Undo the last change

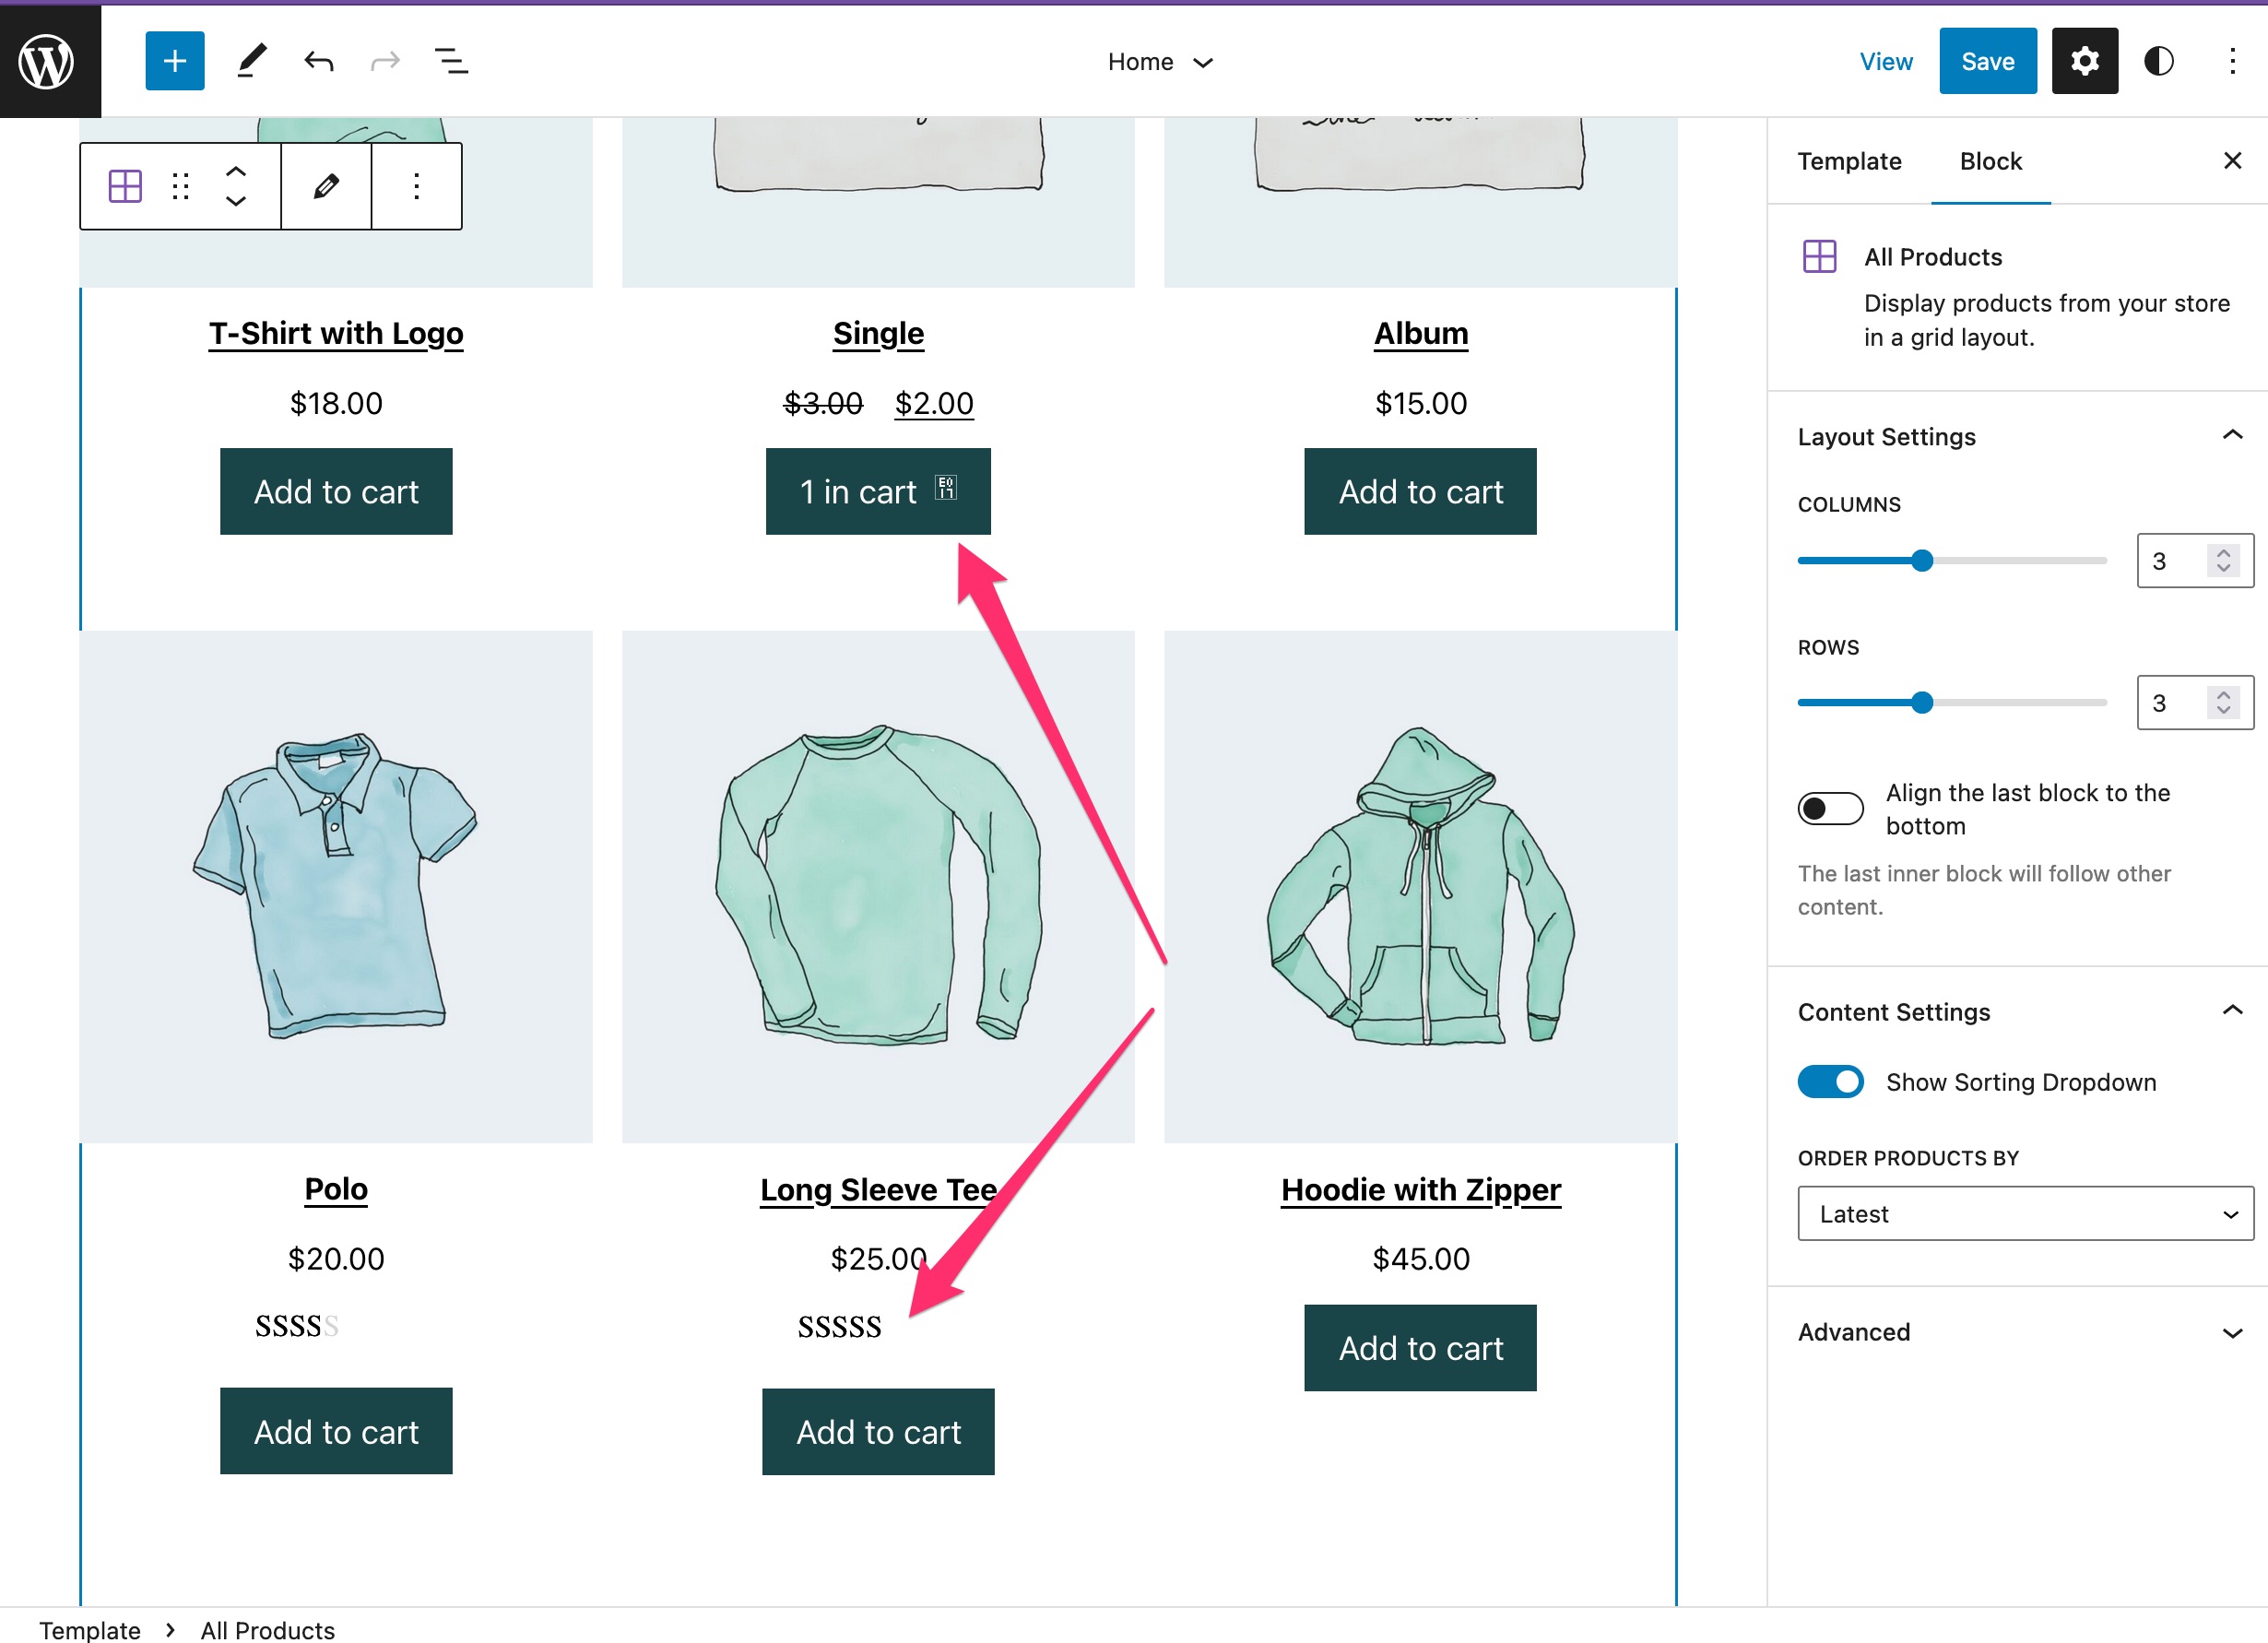318,60
